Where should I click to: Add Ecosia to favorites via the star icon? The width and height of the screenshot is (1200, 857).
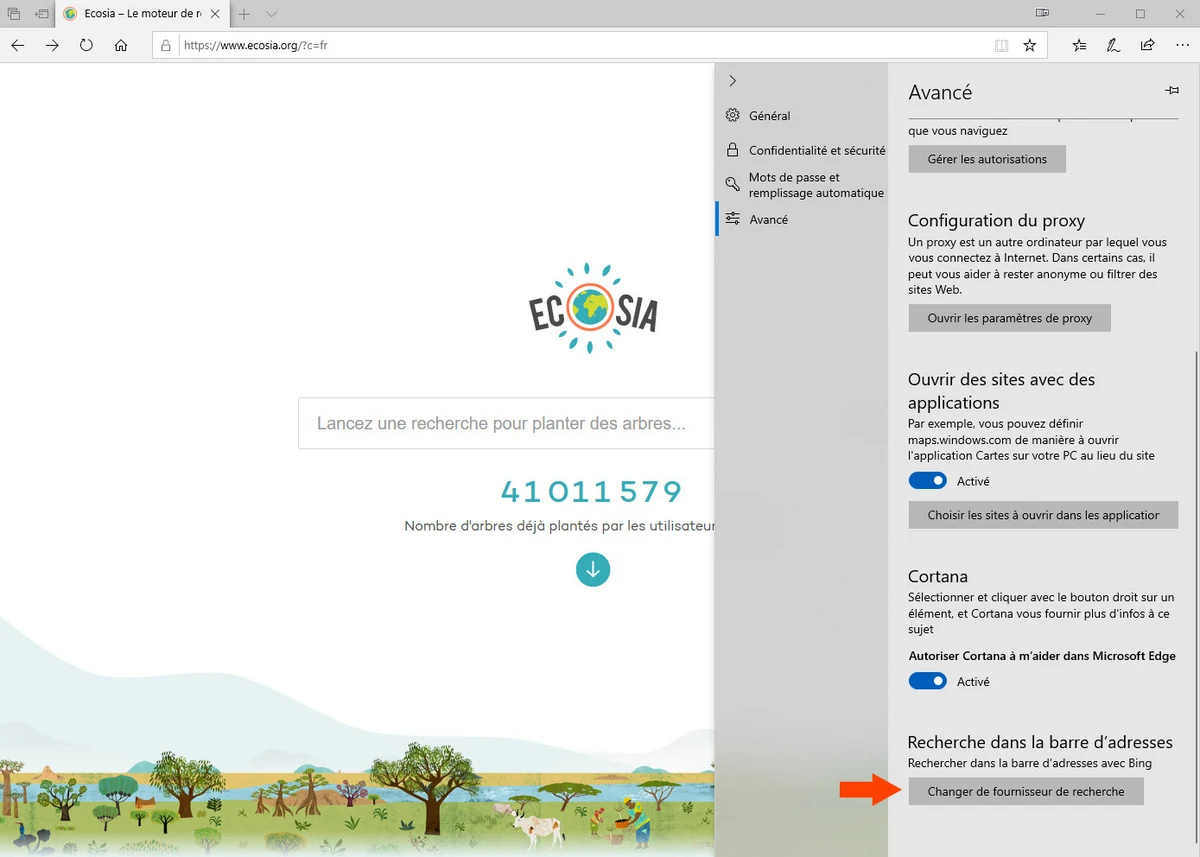[x=1030, y=44]
